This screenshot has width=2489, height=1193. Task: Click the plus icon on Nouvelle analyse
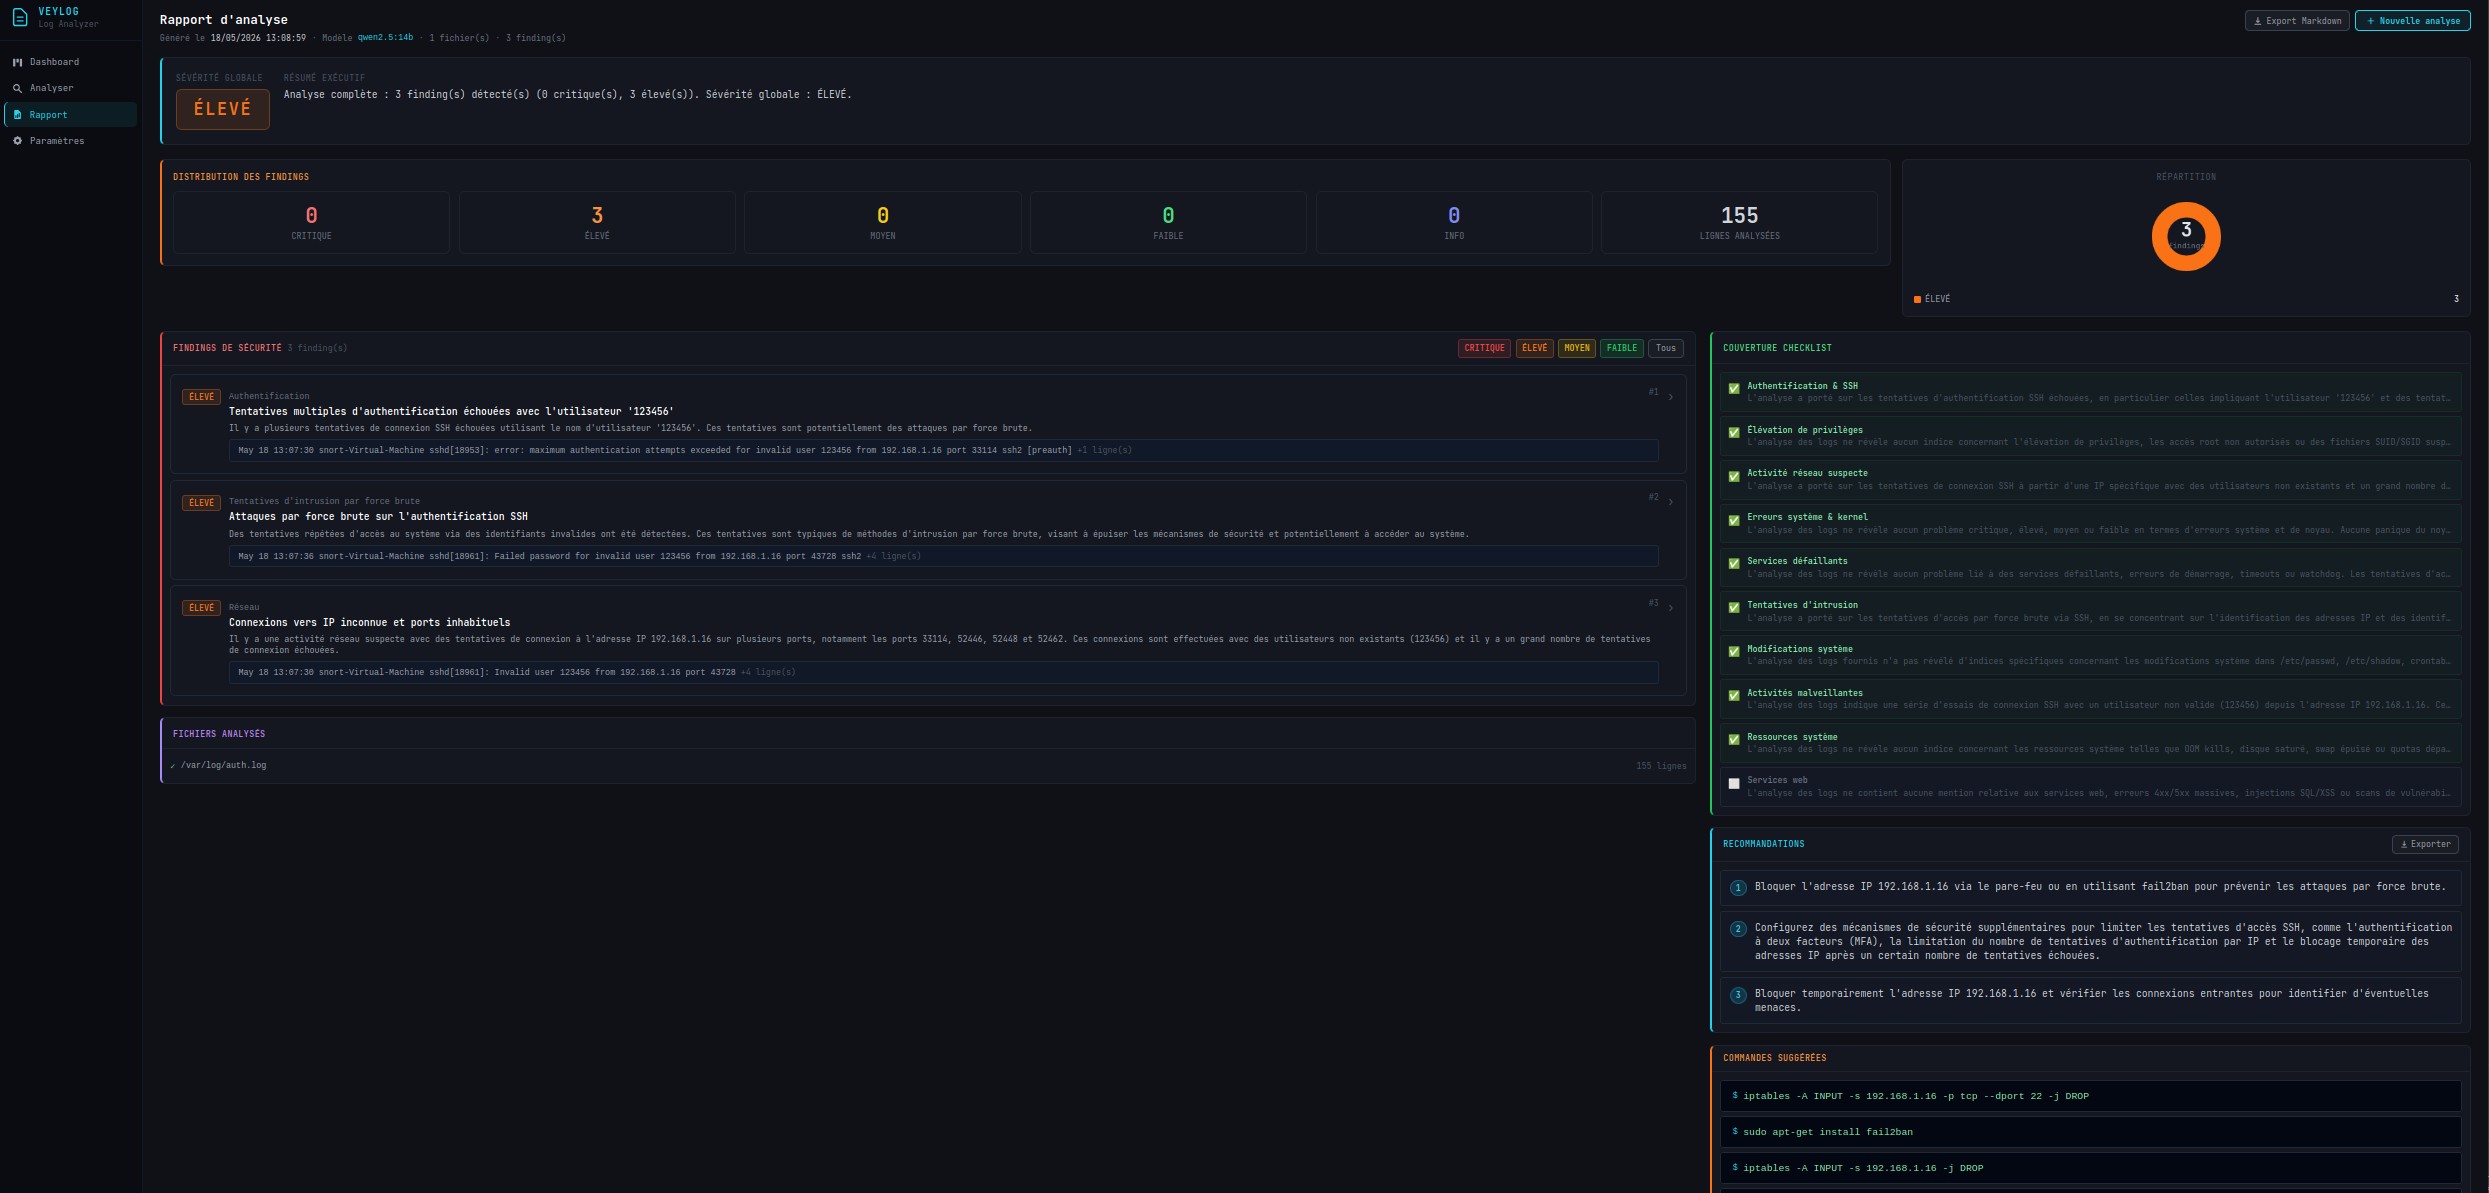coord(2370,21)
